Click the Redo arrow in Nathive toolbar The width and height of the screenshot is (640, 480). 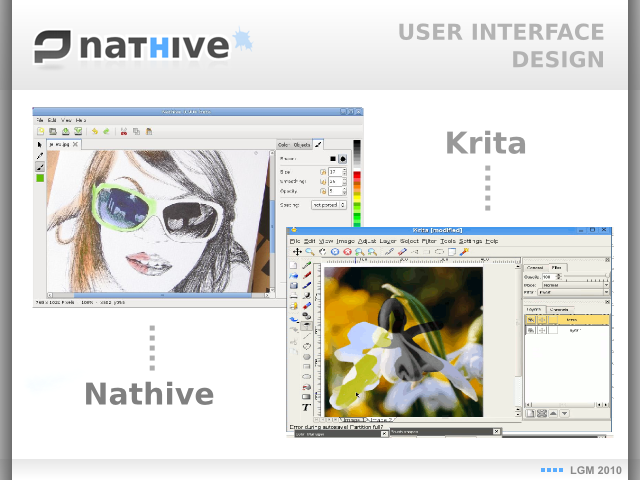[107, 131]
